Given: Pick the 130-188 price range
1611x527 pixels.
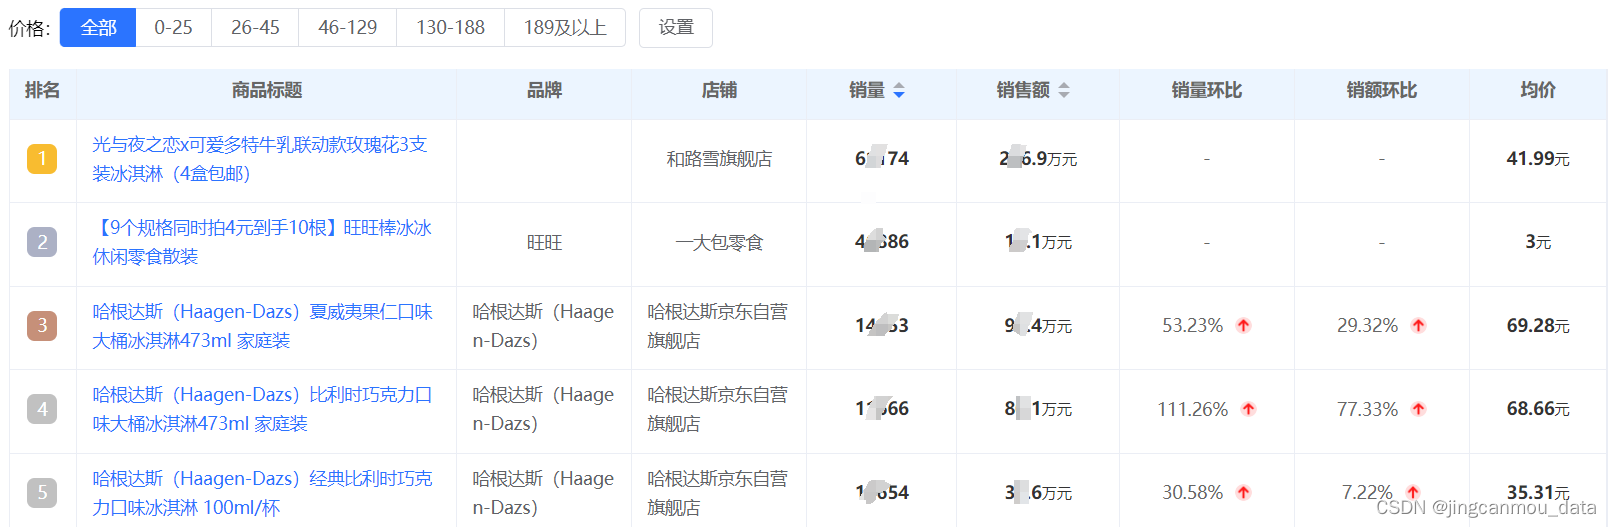Looking at the screenshot, I should coord(450,28).
